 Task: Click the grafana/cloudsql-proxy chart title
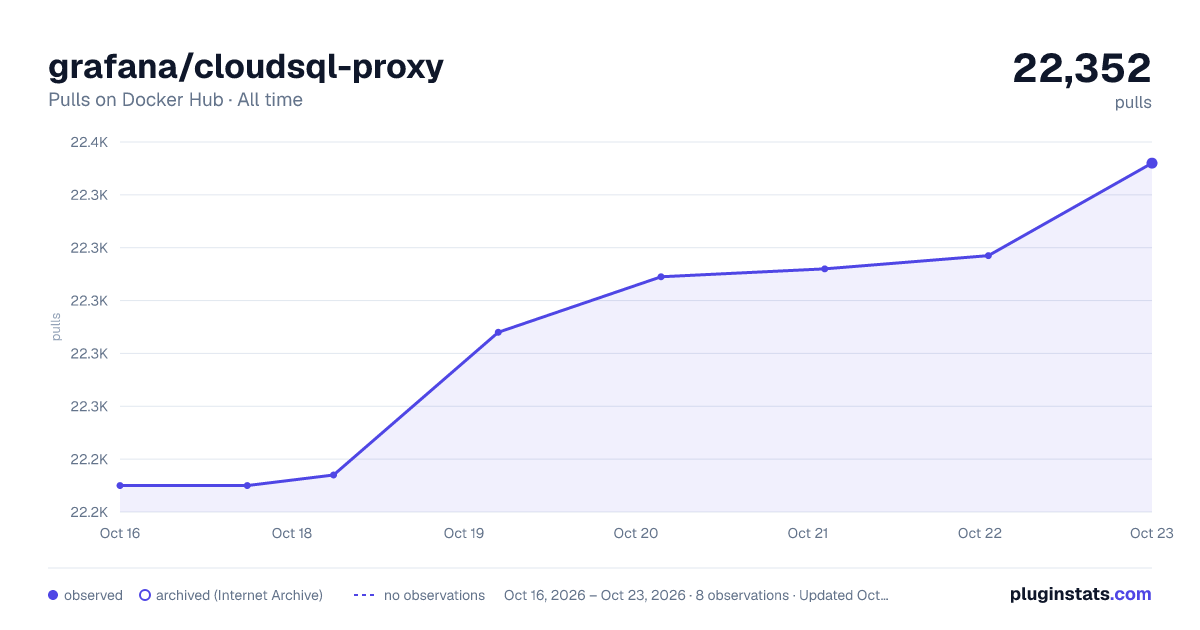click(x=246, y=67)
